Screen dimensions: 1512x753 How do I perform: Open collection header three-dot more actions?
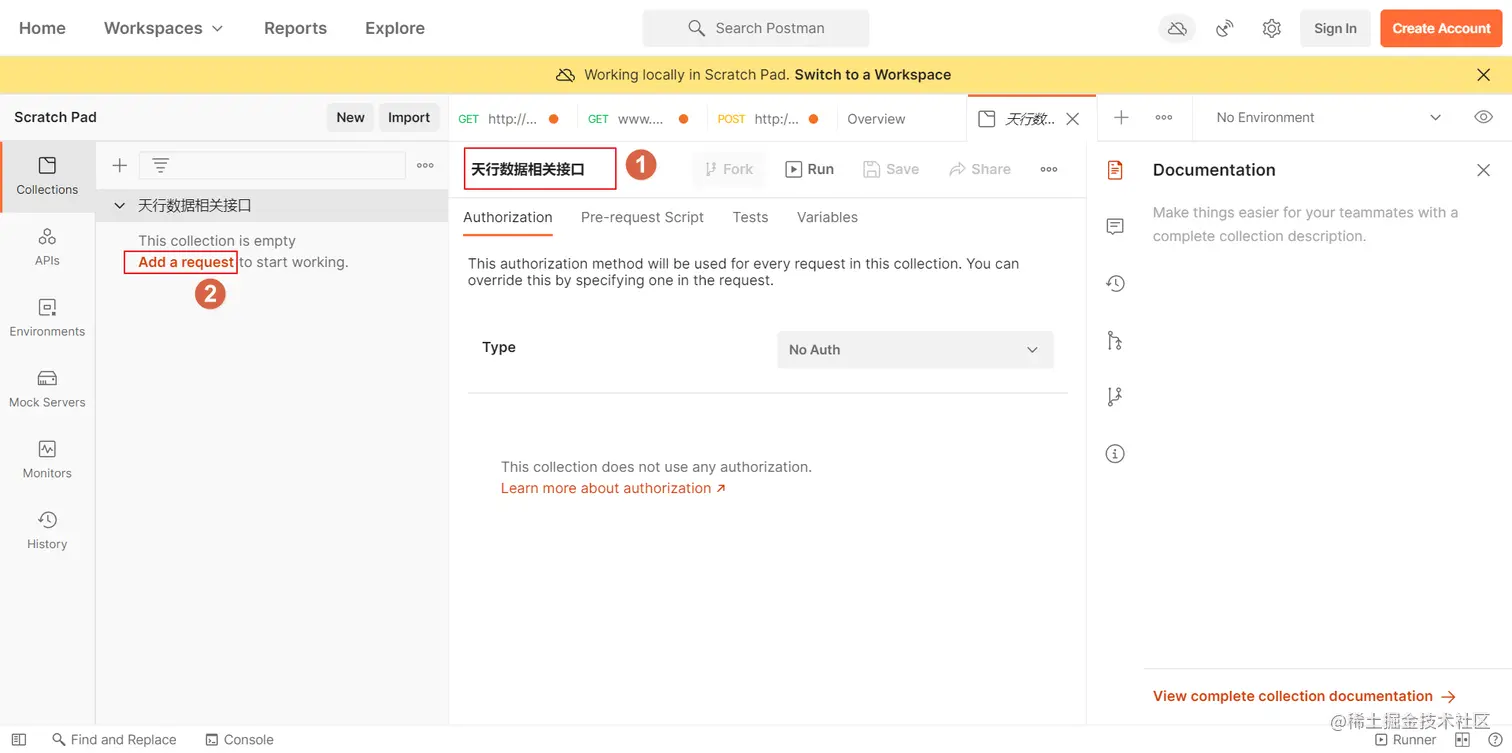tap(1049, 169)
